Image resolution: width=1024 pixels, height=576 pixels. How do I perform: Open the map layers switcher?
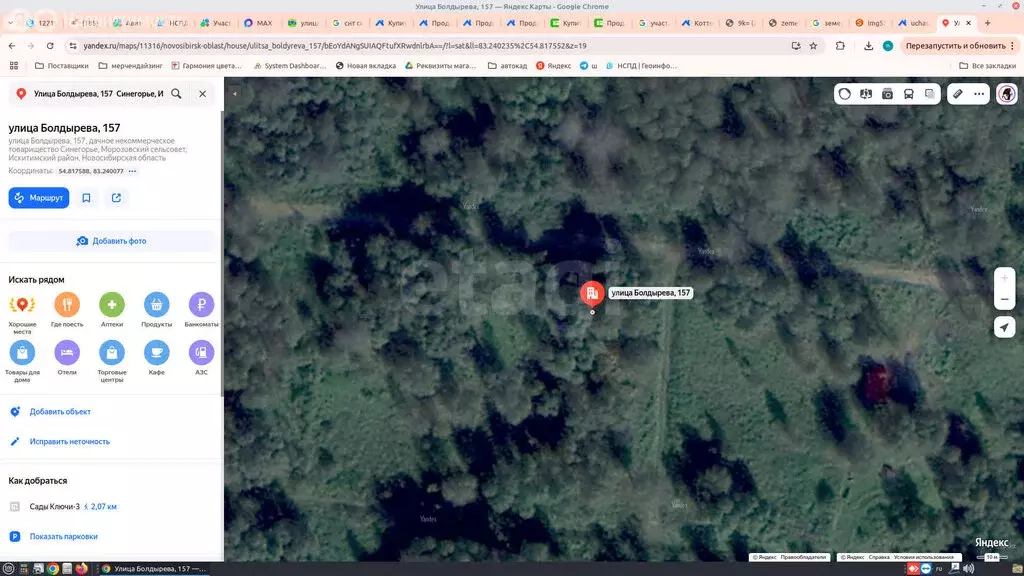click(x=930, y=94)
